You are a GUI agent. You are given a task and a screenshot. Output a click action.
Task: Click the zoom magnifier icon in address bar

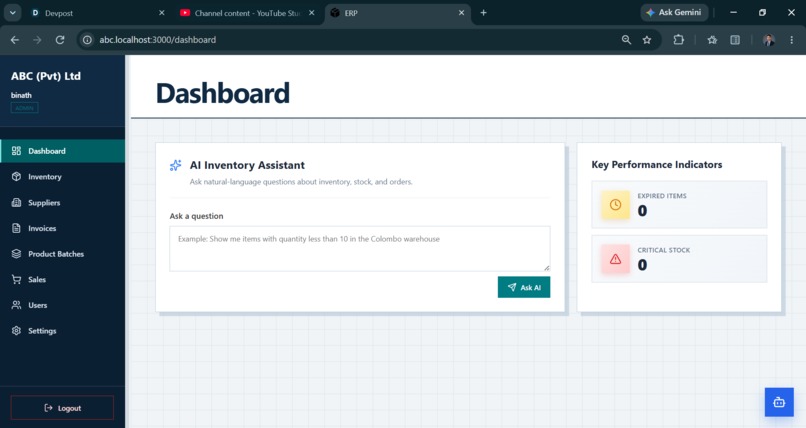[x=626, y=40]
